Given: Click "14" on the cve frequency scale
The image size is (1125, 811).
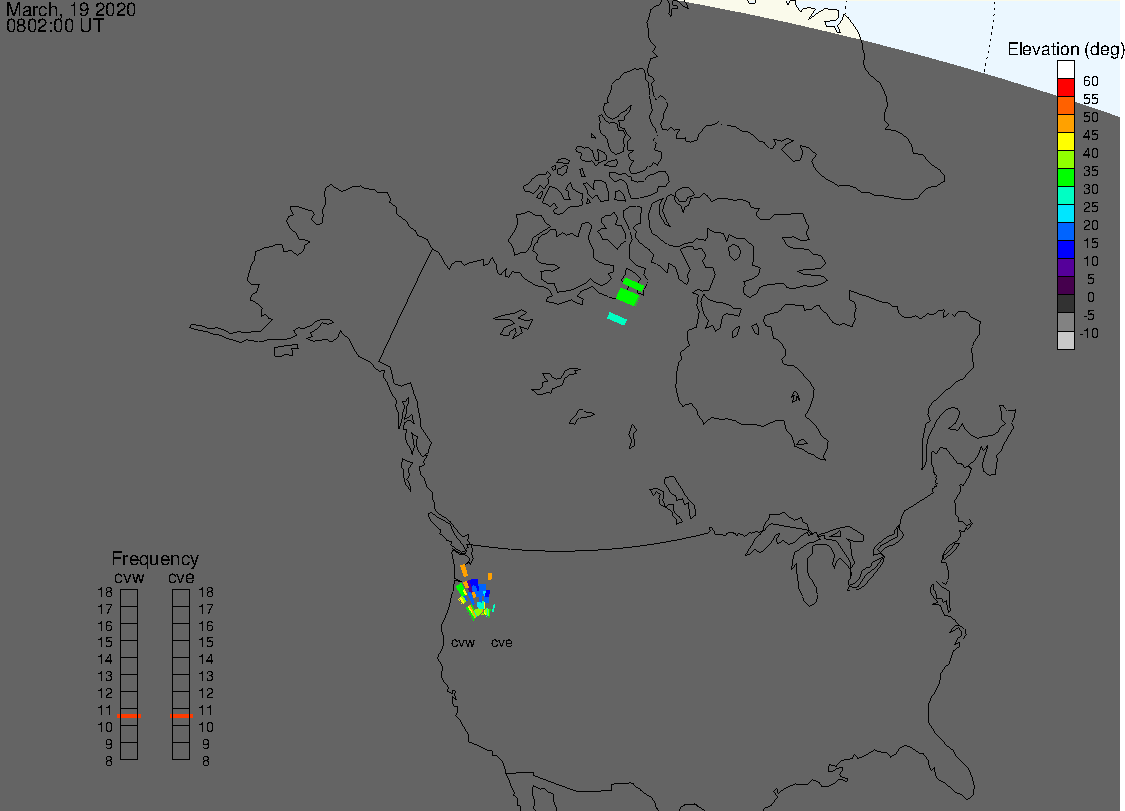Looking at the screenshot, I should click(x=206, y=659).
